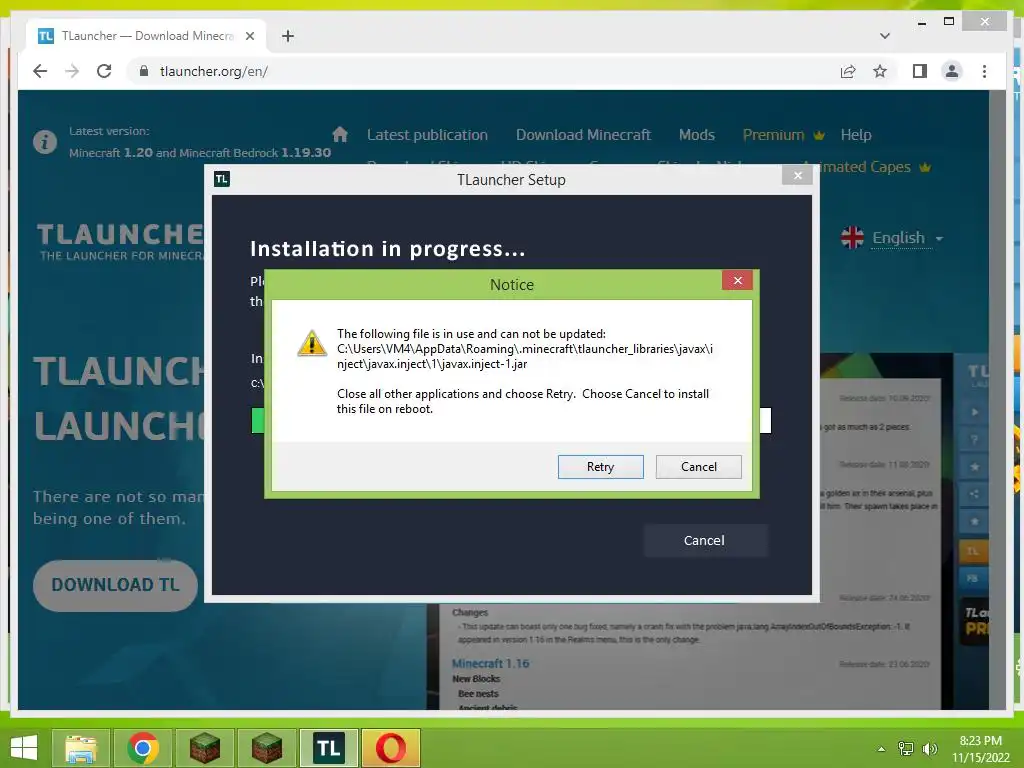This screenshot has width=1024, height=768.
Task: Select the TLauncher Download Minecraft tab
Action: click(x=146, y=36)
